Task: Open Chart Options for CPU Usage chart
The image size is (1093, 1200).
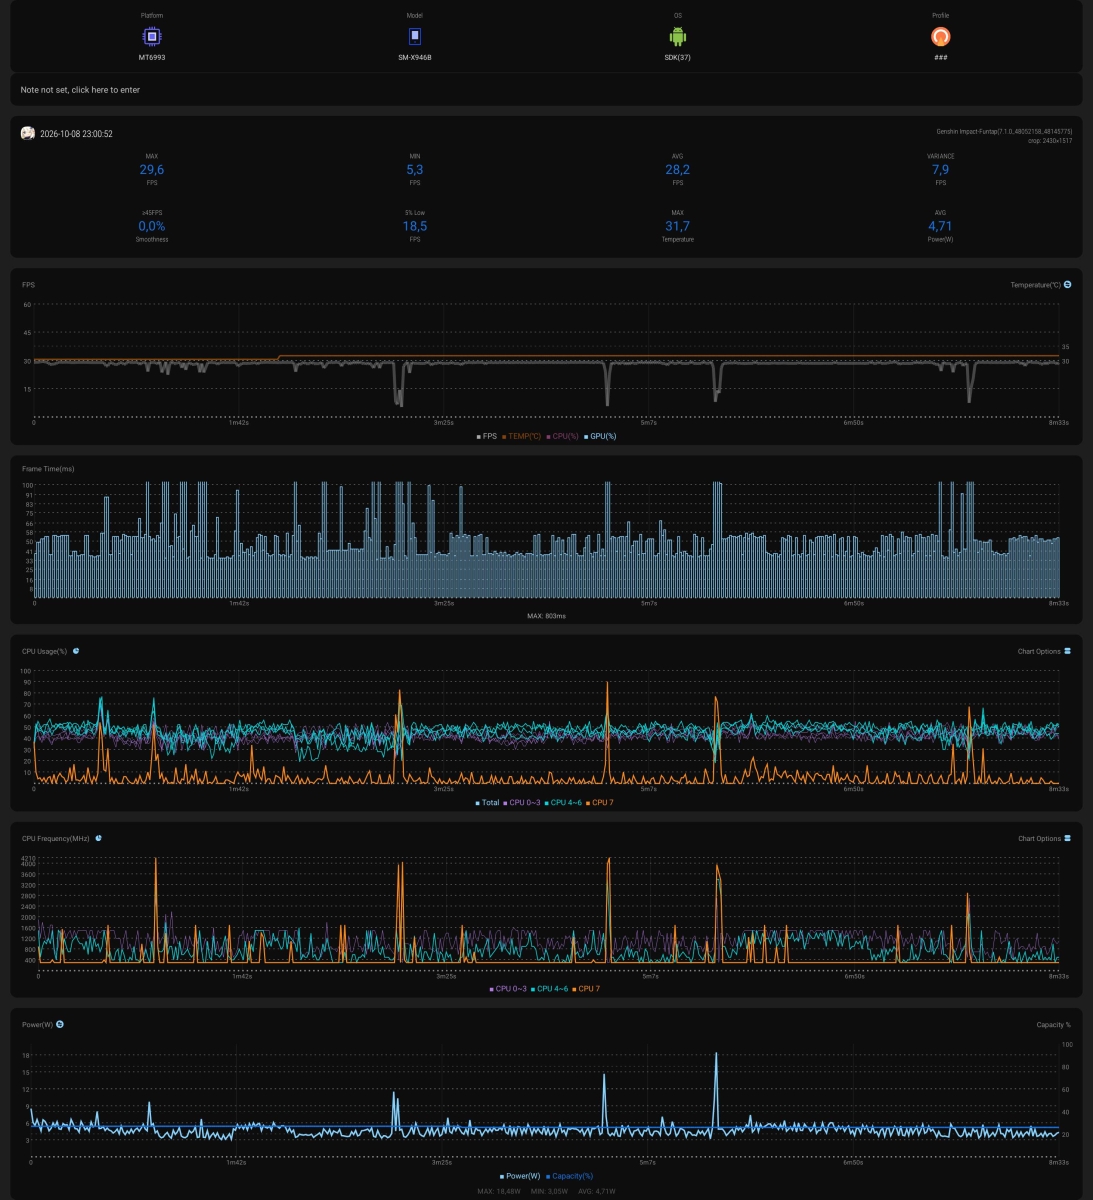Action: coord(1044,651)
